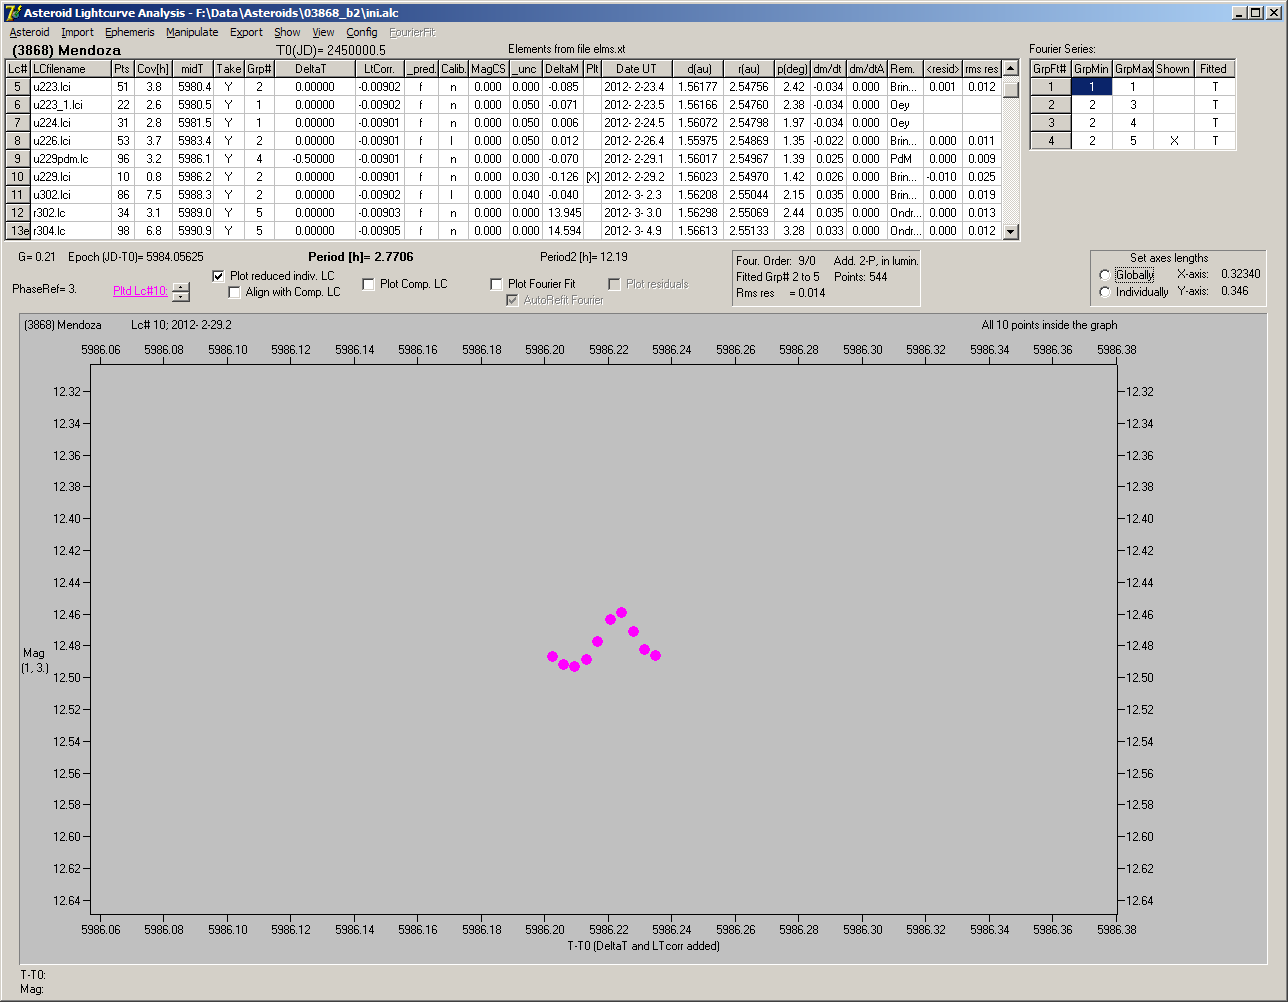Open the Manipulate menu
This screenshot has width=1288, height=1002.
(192, 32)
